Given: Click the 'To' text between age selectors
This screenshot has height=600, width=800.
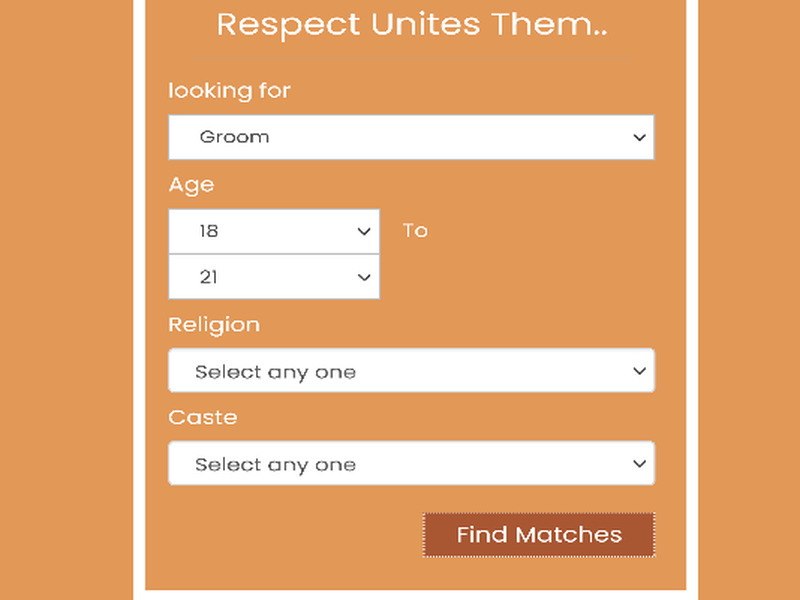Looking at the screenshot, I should coord(416,230).
